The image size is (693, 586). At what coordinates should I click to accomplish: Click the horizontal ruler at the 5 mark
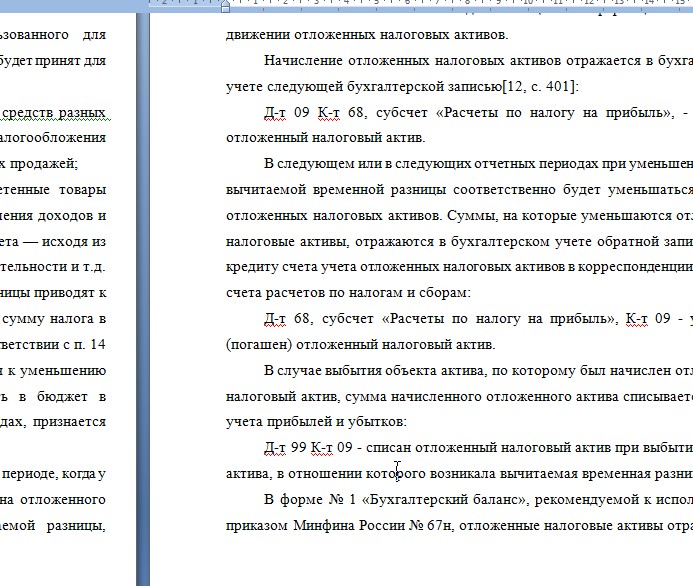[377, 2]
